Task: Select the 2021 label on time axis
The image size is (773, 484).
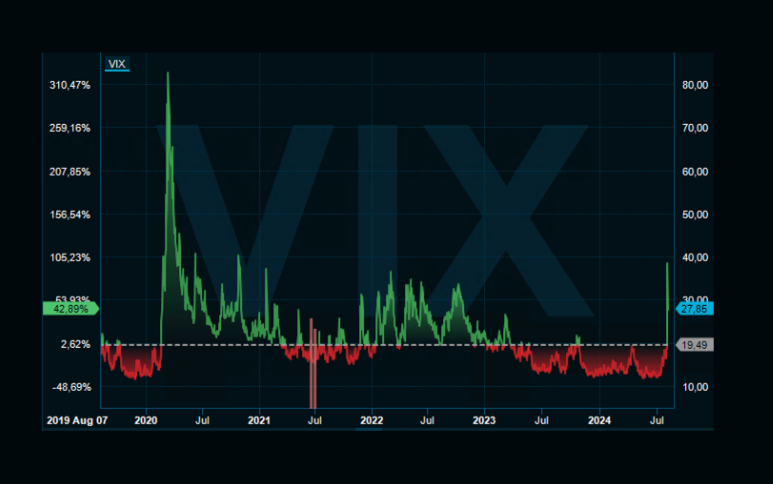Action: click(x=259, y=421)
